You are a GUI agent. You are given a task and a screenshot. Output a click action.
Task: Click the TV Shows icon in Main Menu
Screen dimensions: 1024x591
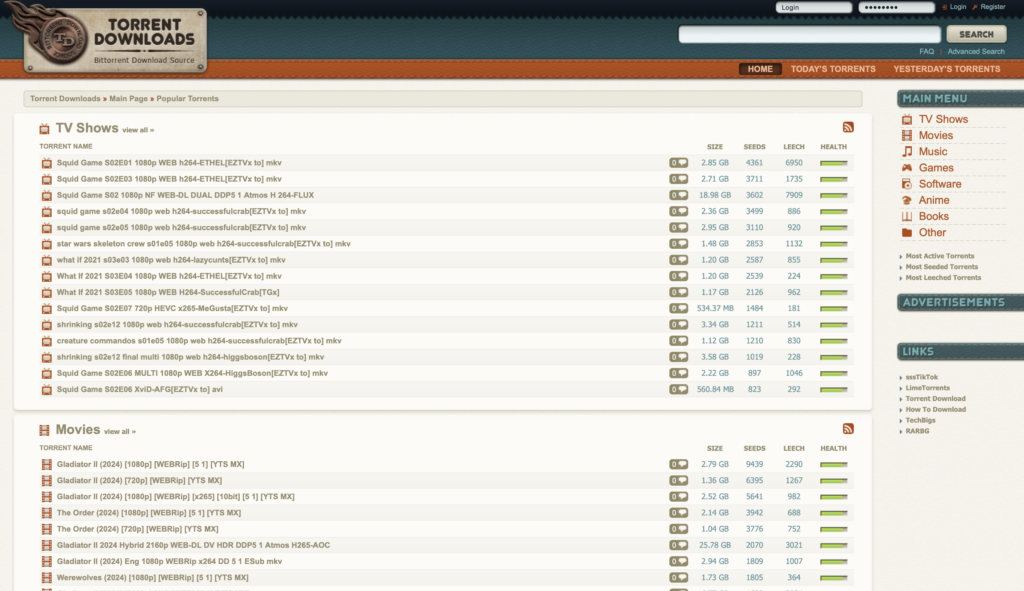(x=906, y=120)
